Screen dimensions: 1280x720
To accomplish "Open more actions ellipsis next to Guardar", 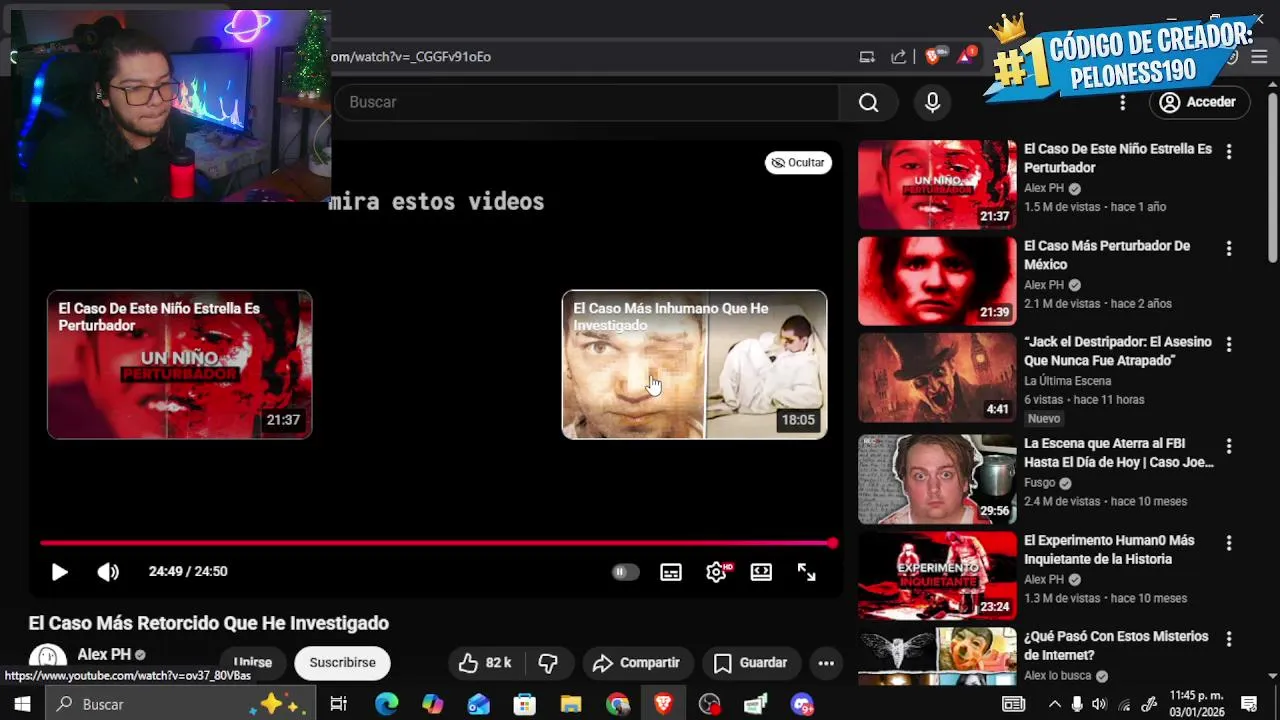I will [x=826, y=663].
